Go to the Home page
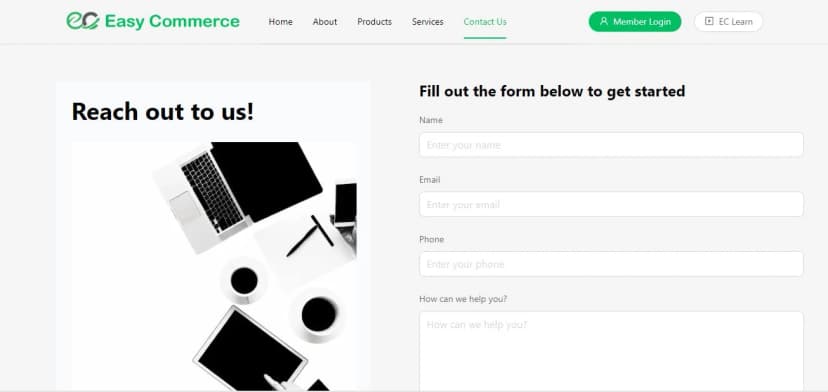Screen dimensions: 828x392 click(x=280, y=22)
